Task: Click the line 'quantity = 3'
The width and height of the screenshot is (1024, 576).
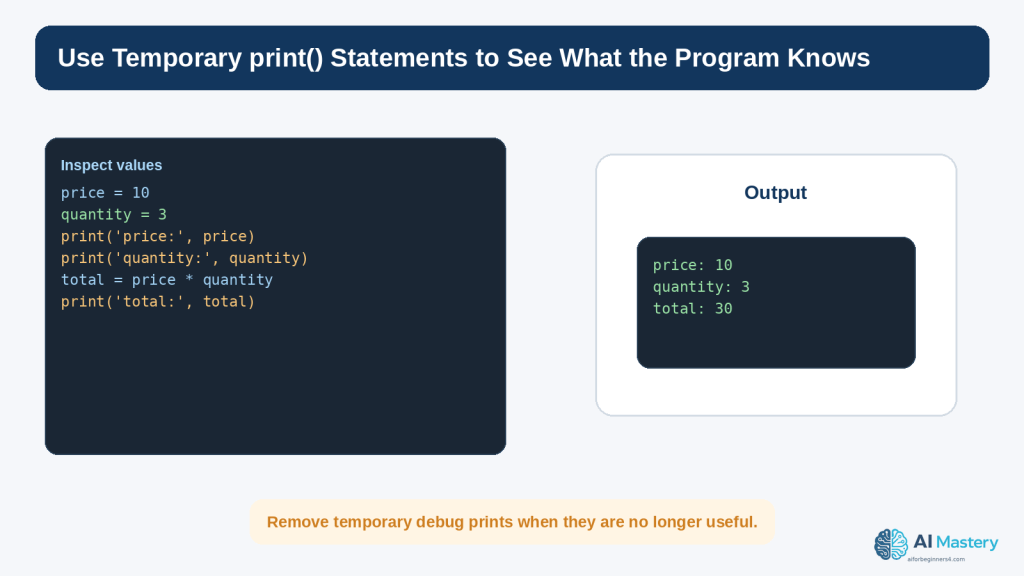Action: tap(114, 214)
